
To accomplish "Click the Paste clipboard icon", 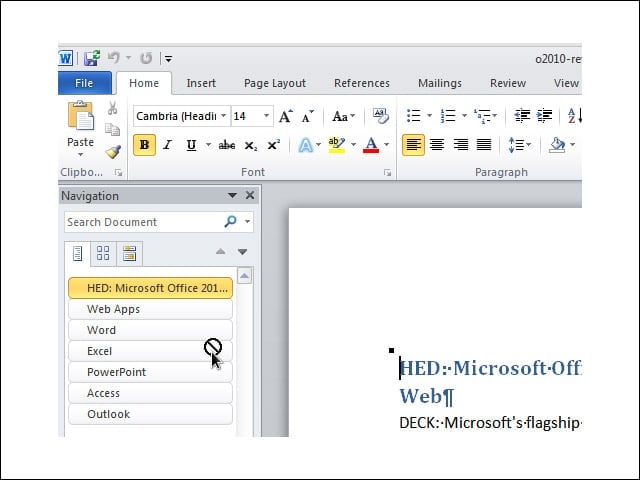I will 80,116.
